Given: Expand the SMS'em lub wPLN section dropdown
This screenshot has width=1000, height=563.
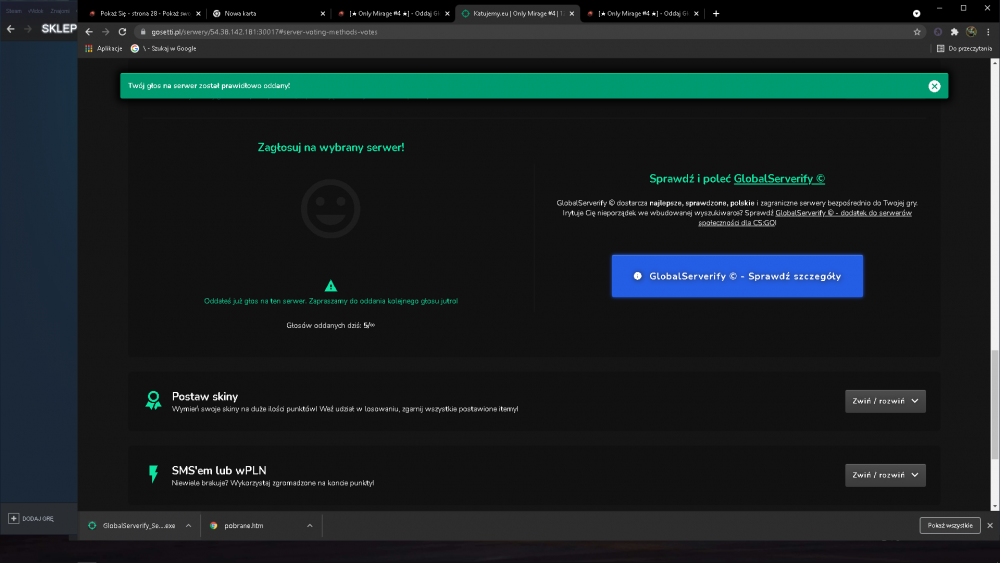Looking at the screenshot, I should coord(885,475).
